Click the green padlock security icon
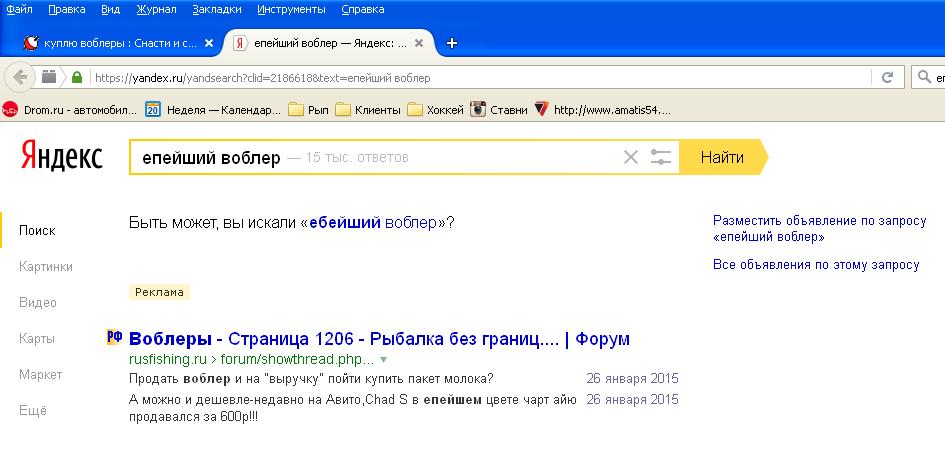Image resolution: width=945 pixels, height=450 pixels. click(77, 77)
